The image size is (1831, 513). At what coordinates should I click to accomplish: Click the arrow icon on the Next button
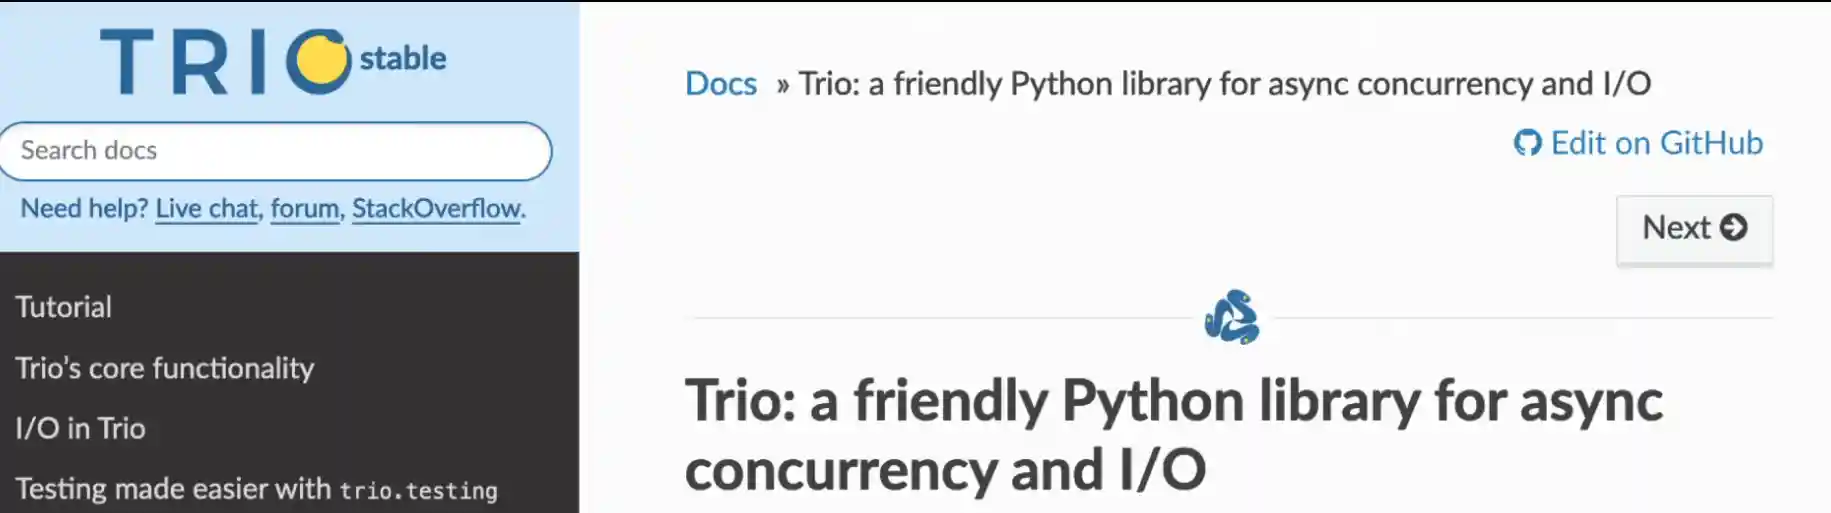pos(1733,228)
